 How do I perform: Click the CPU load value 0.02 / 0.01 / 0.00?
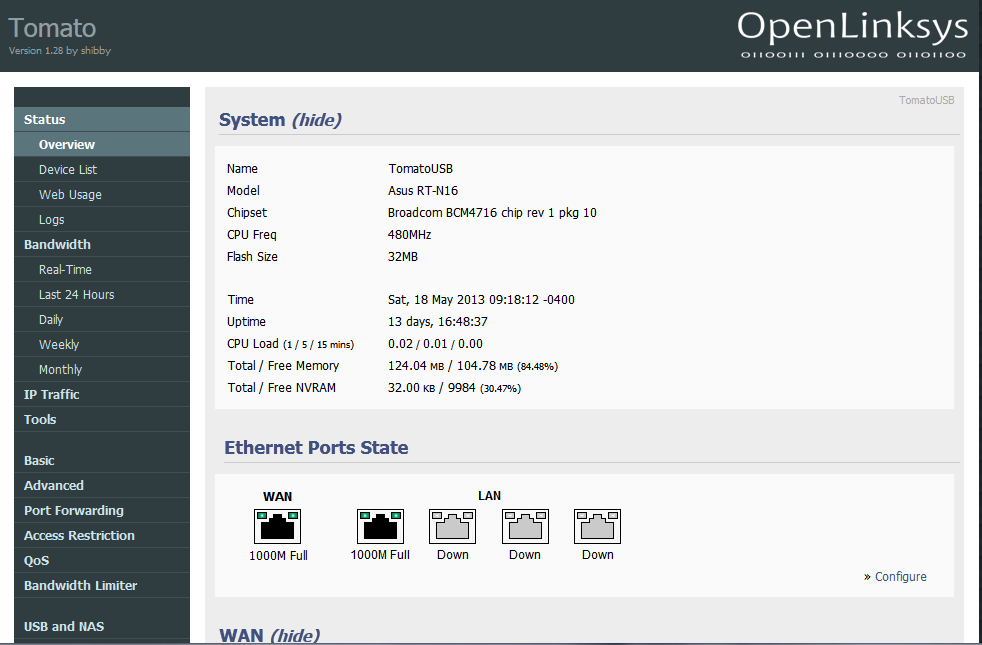coord(435,344)
